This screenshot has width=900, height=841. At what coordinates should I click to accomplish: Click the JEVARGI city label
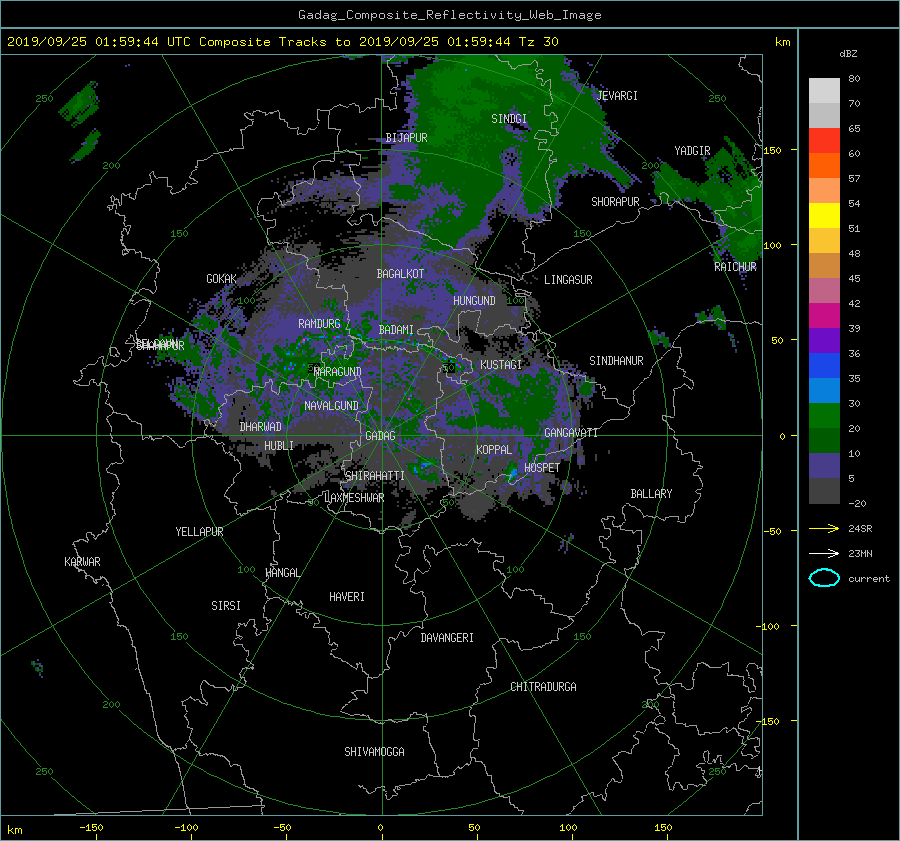[617, 96]
